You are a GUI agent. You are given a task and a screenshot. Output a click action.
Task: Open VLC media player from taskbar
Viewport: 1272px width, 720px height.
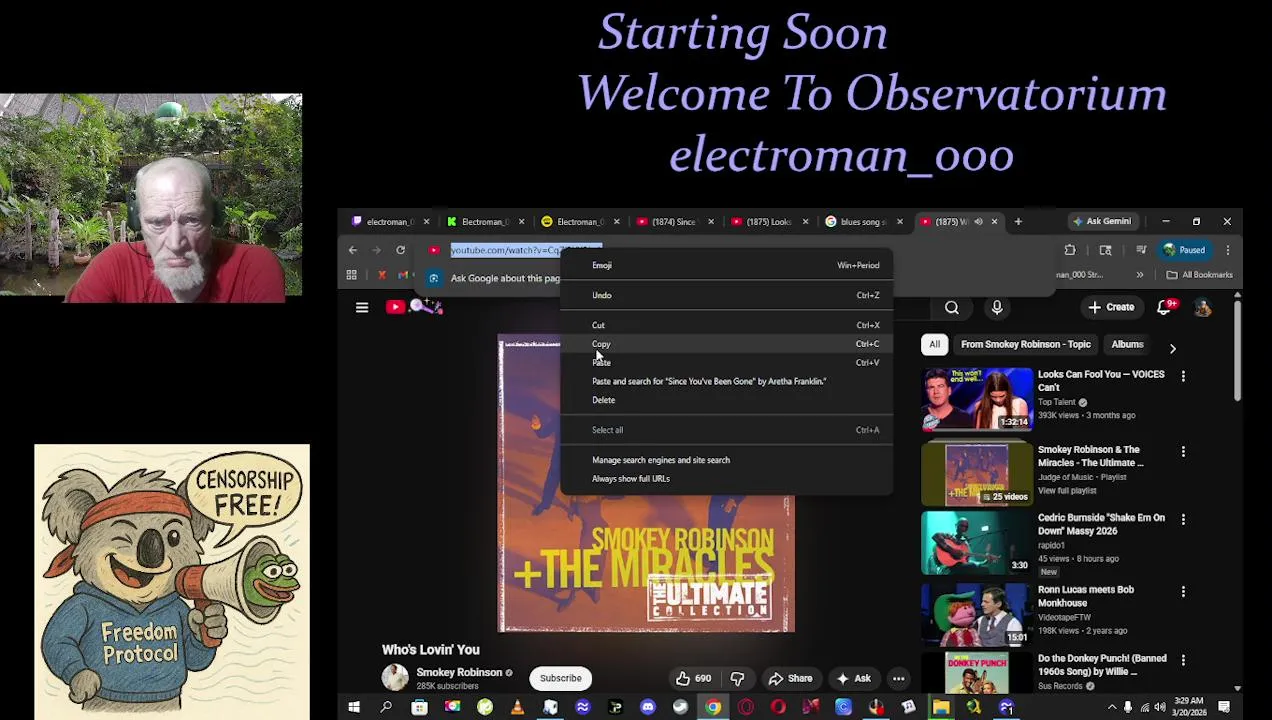(517, 708)
